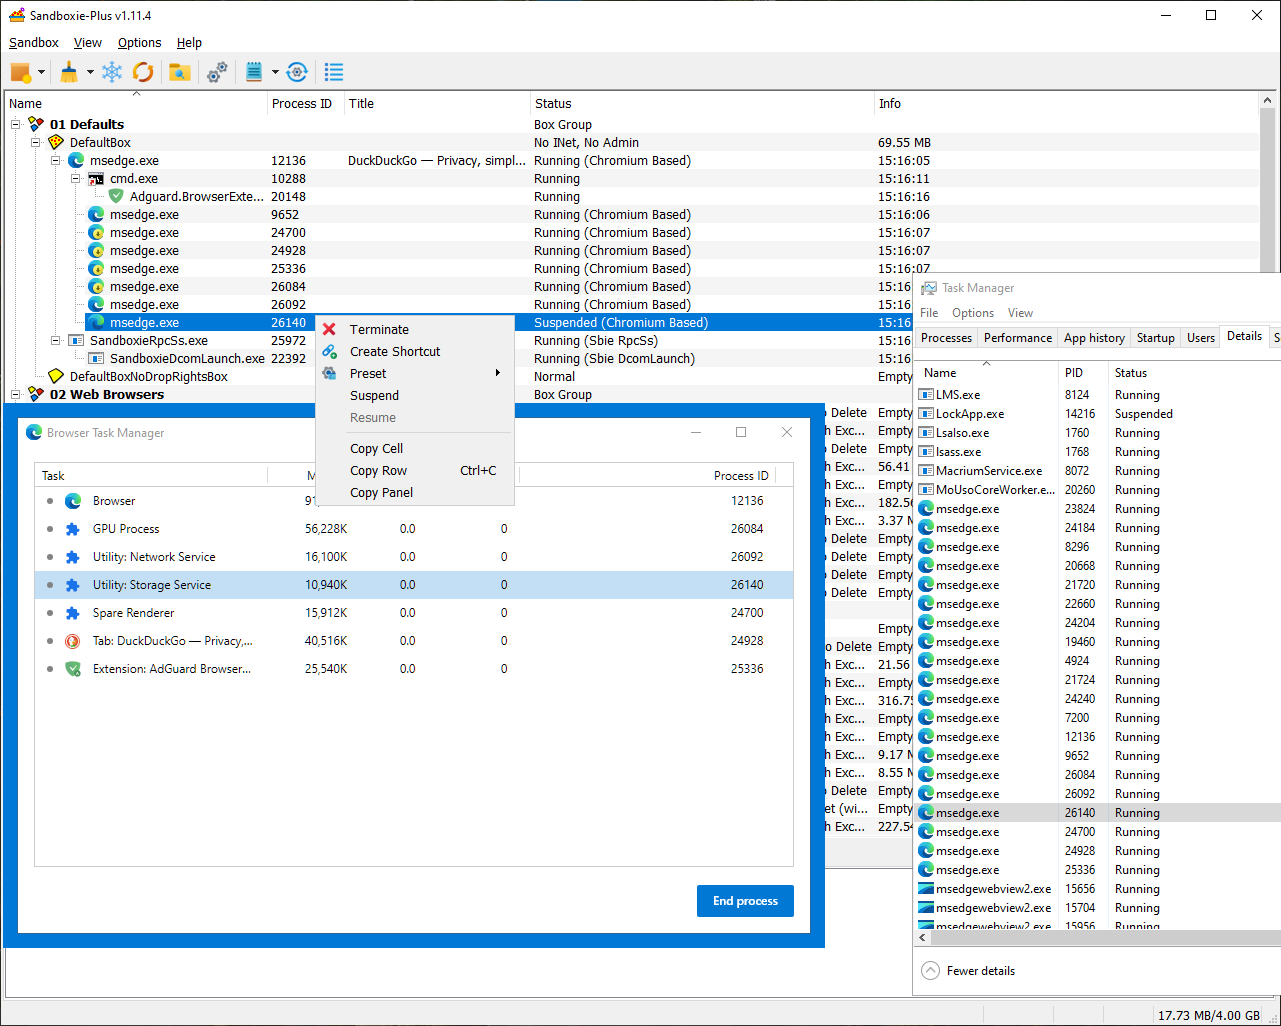Create a new sandbox with the orange box icon
1281x1026 pixels.
pos(19,72)
